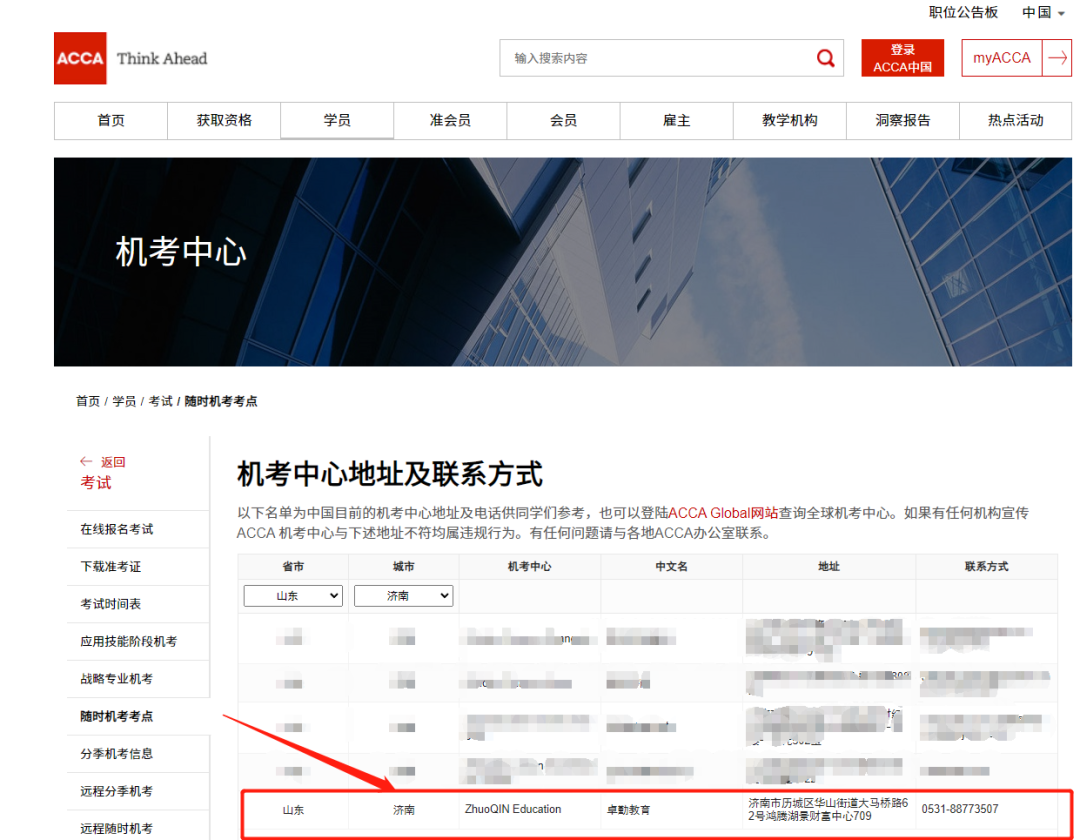The image size is (1080, 840).
Task: Open the 热点活动 navigation tab
Action: (x=1015, y=120)
